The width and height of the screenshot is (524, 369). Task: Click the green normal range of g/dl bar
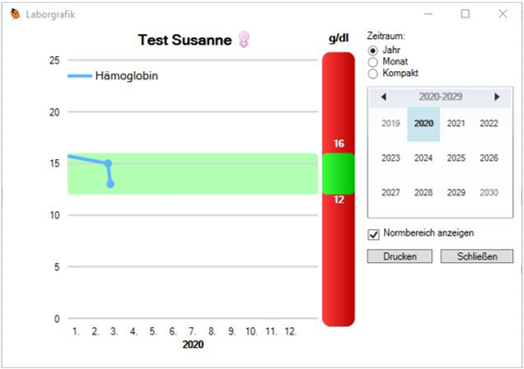(338, 174)
